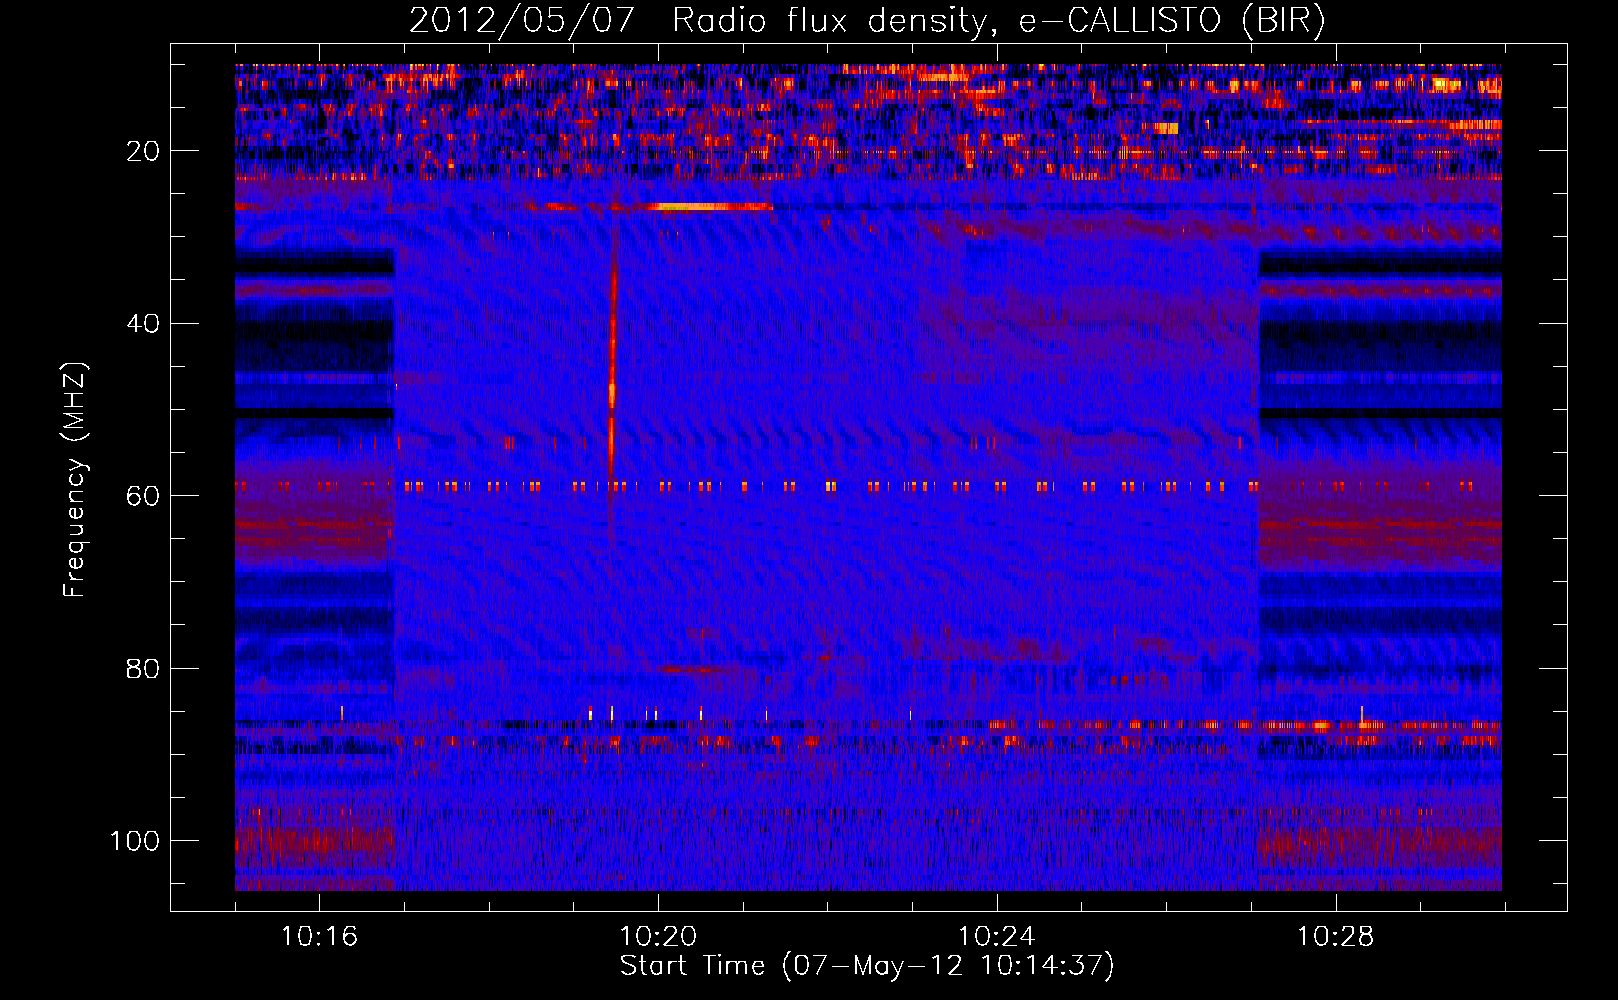Click the time tick label '10:24'
Image resolution: width=1618 pixels, height=1000 pixels.
pos(997,937)
